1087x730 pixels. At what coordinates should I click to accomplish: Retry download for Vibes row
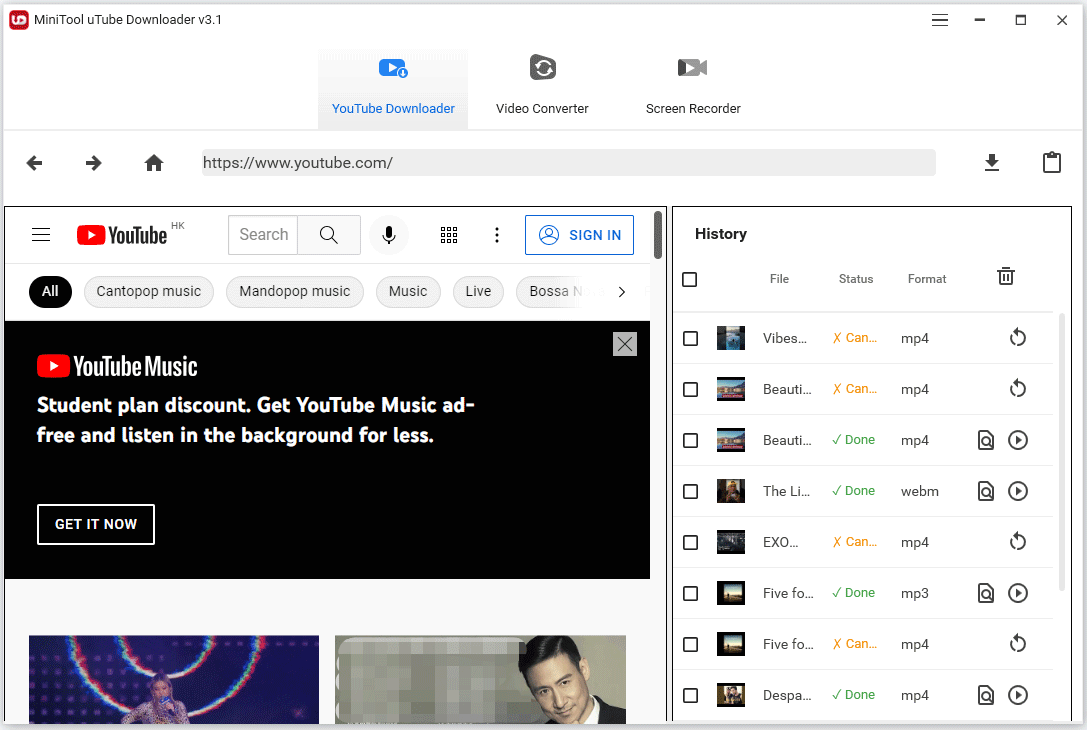coord(1017,338)
